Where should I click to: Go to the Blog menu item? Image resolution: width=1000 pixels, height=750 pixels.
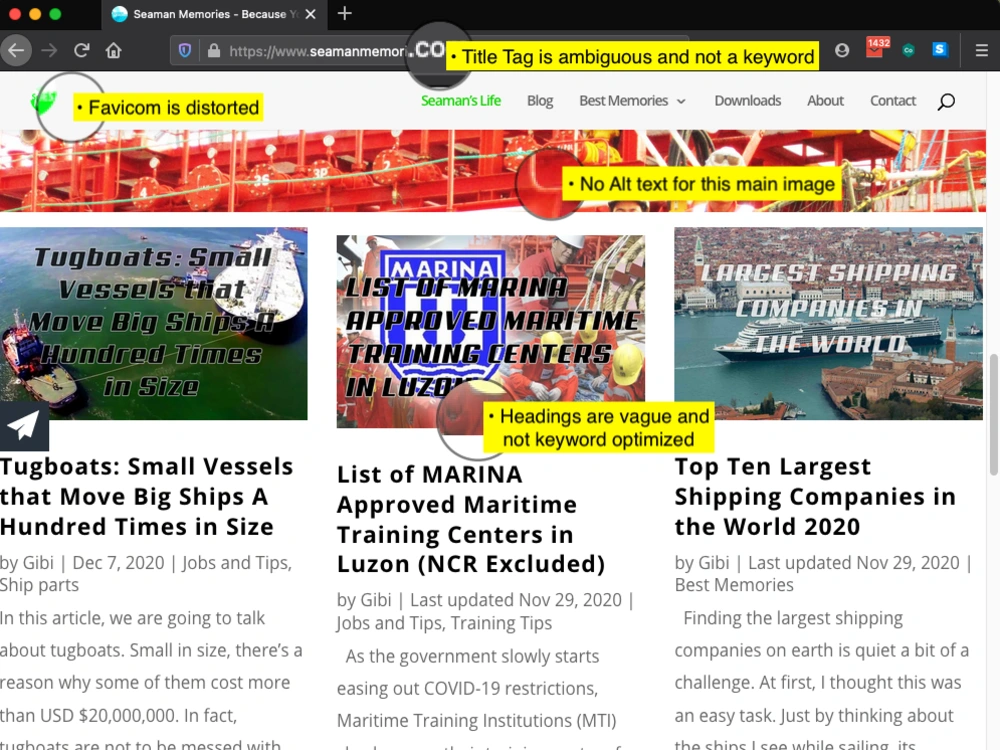pyautogui.click(x=540, y=101)
